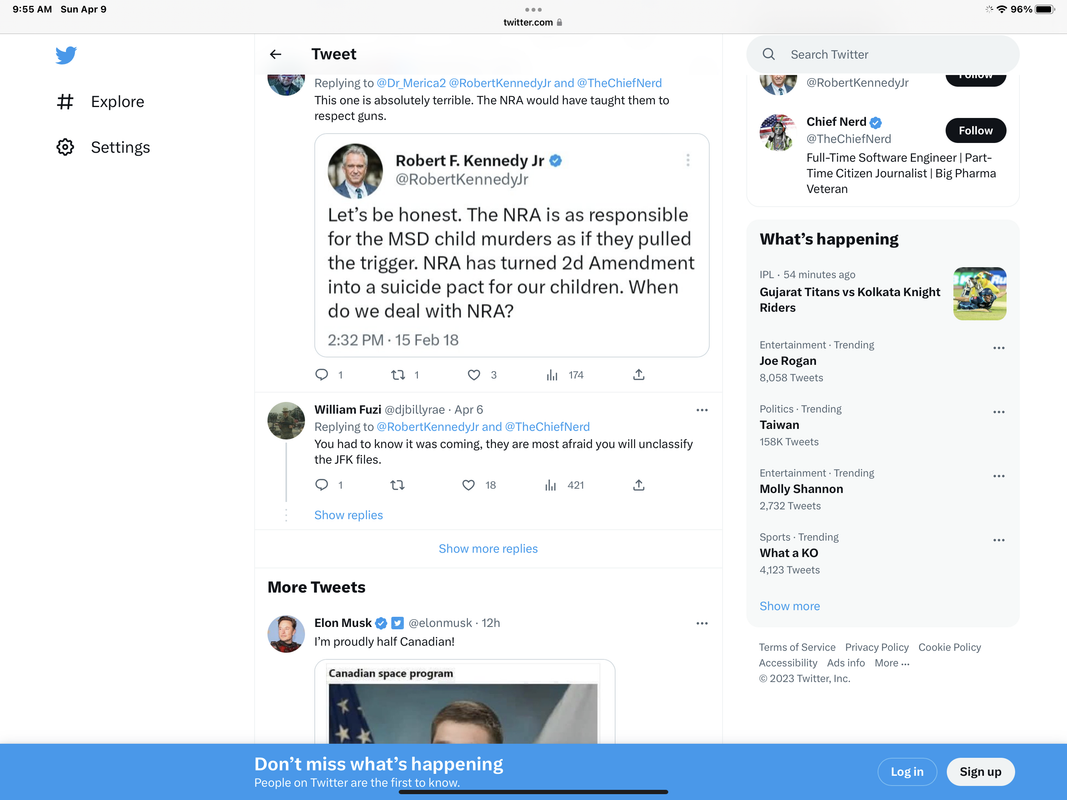This screenshot has height=800, width=1067.
Task: Click iPad multitasking three-dot control
Action: click(x=534, y=10)
